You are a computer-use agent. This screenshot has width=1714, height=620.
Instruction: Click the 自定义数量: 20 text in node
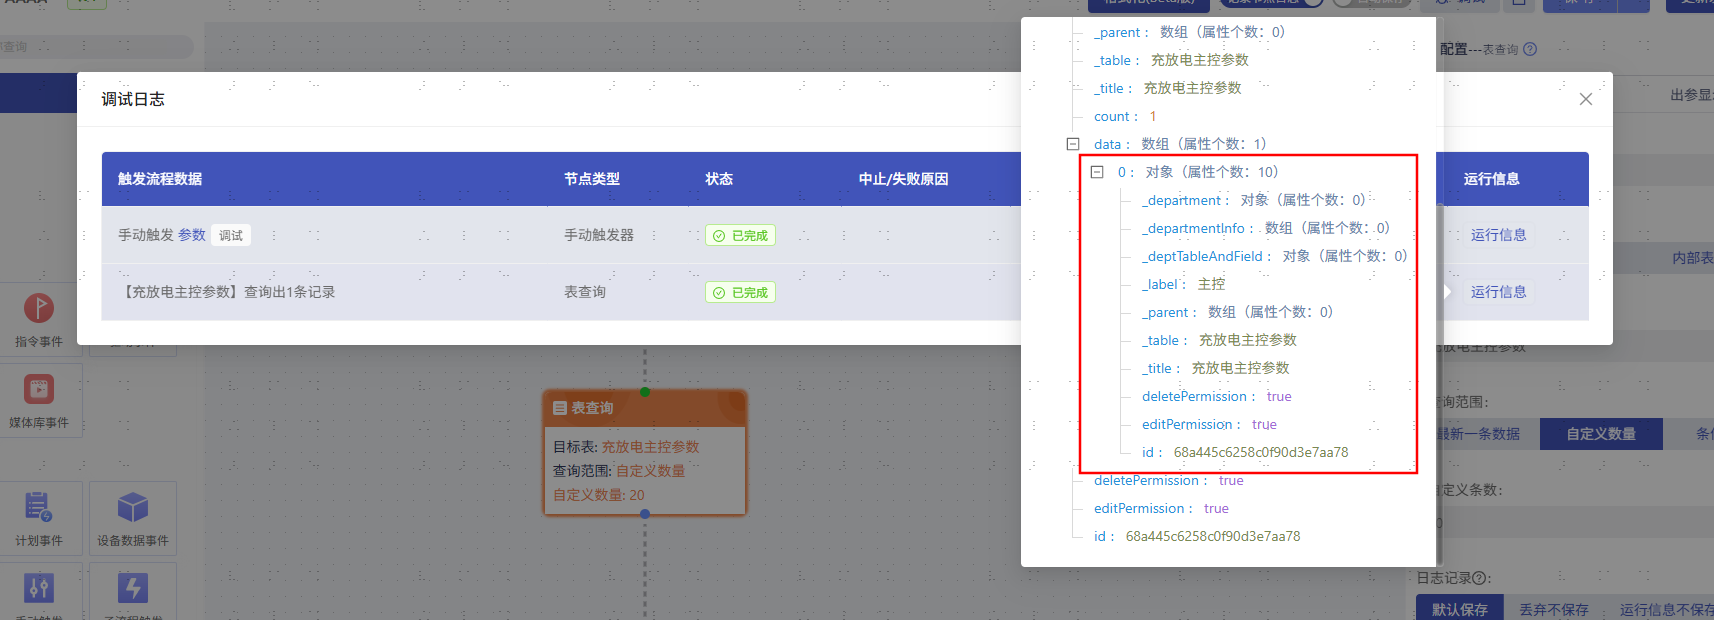(599, 495)
